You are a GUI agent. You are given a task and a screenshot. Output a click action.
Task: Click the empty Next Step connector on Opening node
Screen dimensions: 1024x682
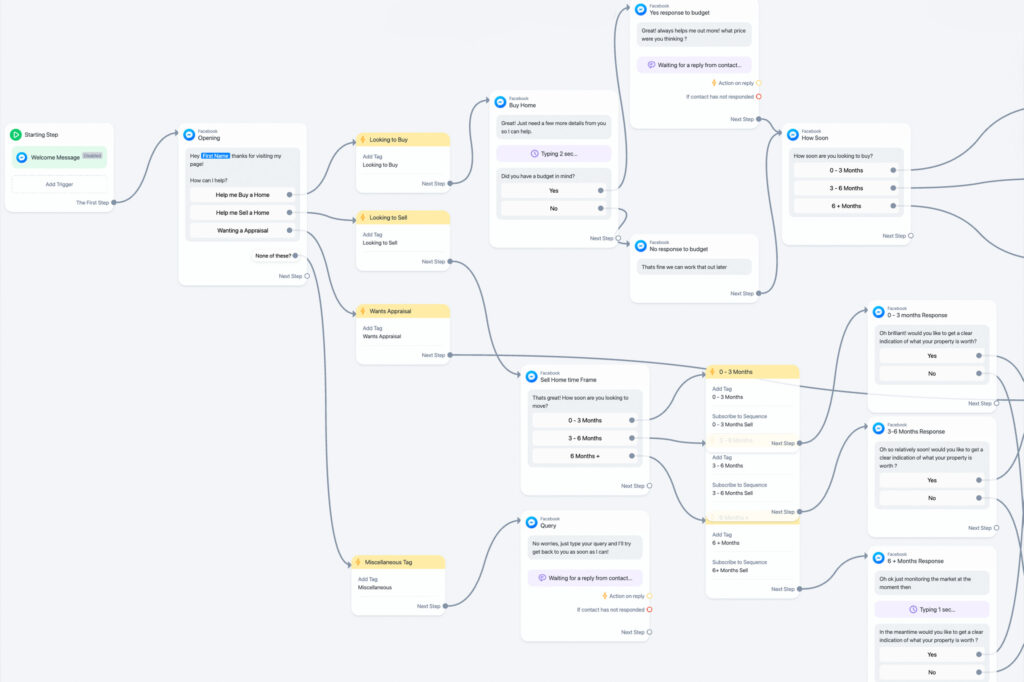coord(307,276)
